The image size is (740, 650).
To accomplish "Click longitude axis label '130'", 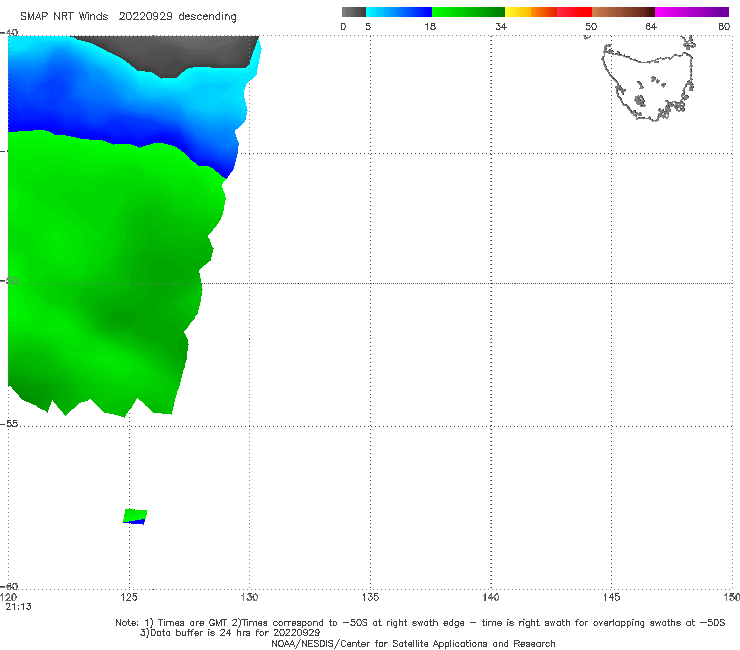I will 249,597.
